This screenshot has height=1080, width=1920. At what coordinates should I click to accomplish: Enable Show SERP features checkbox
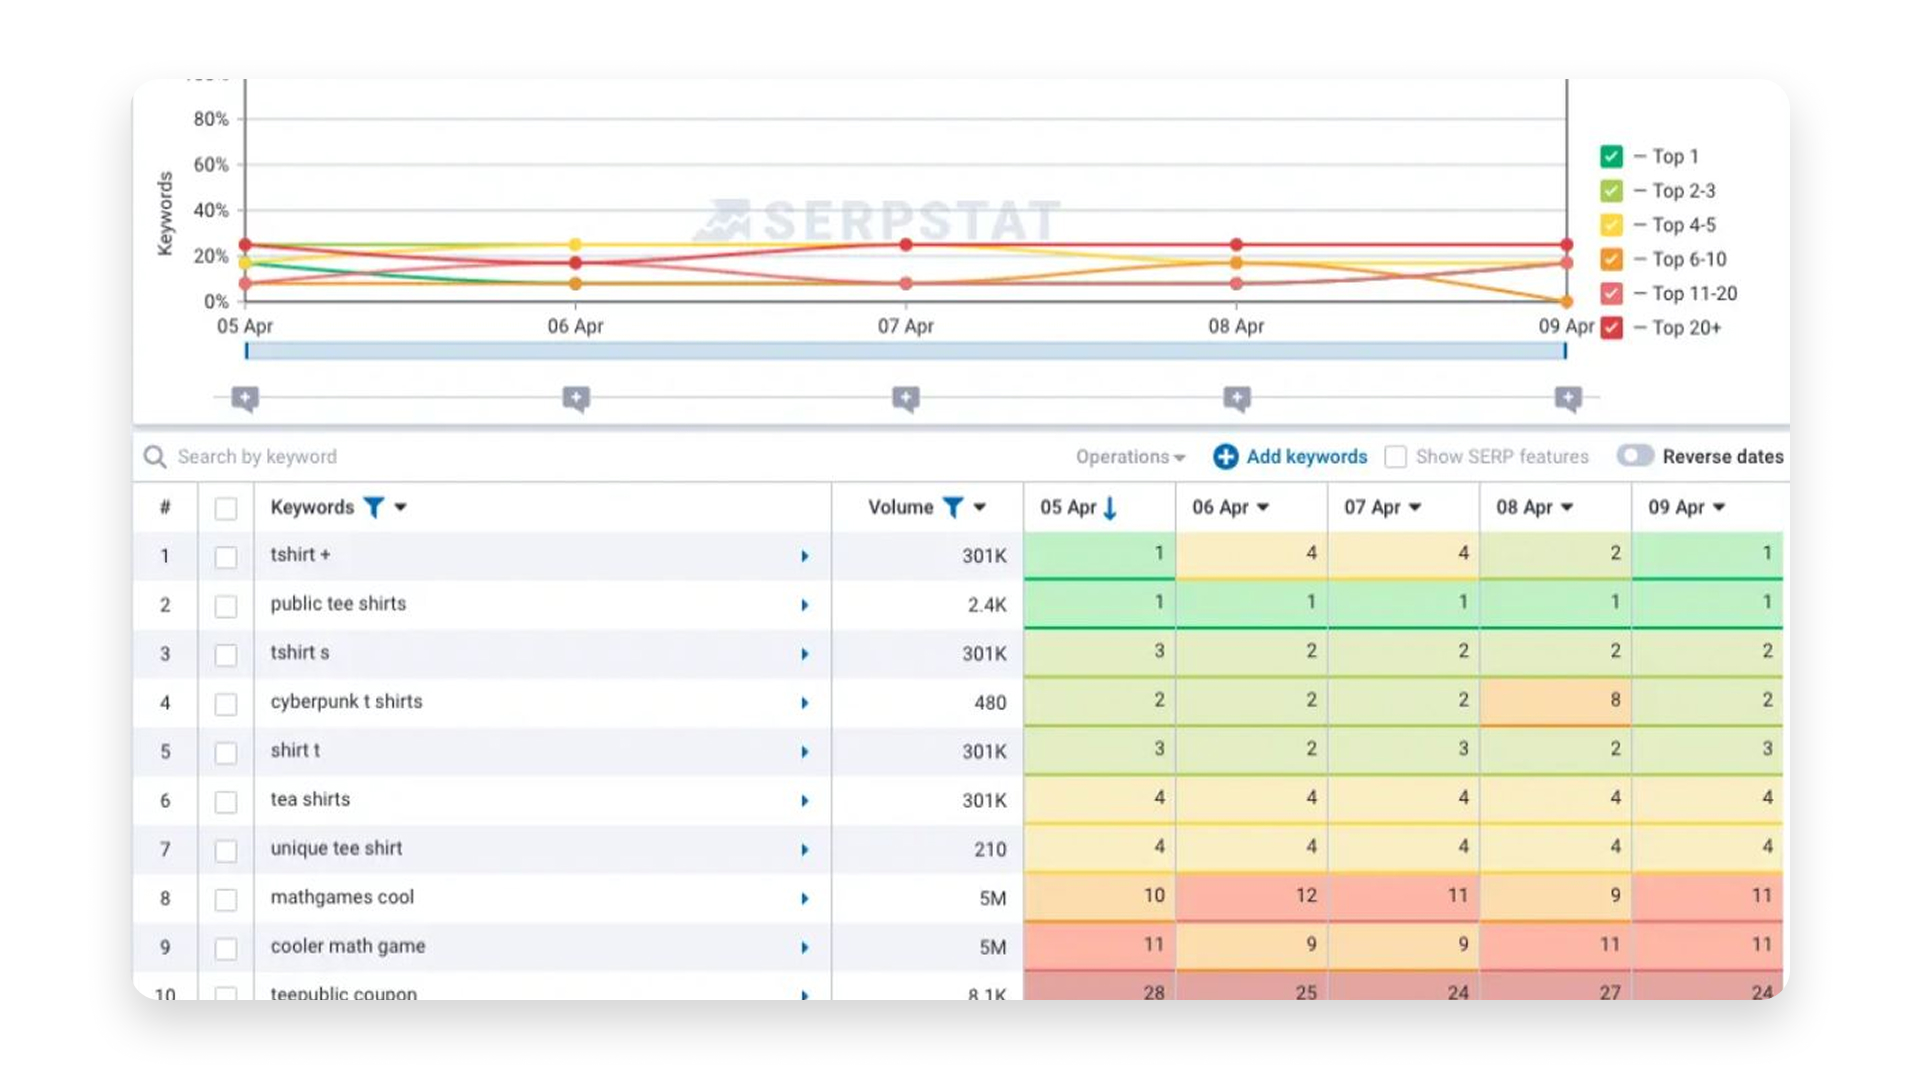[x=1395, y=457]
